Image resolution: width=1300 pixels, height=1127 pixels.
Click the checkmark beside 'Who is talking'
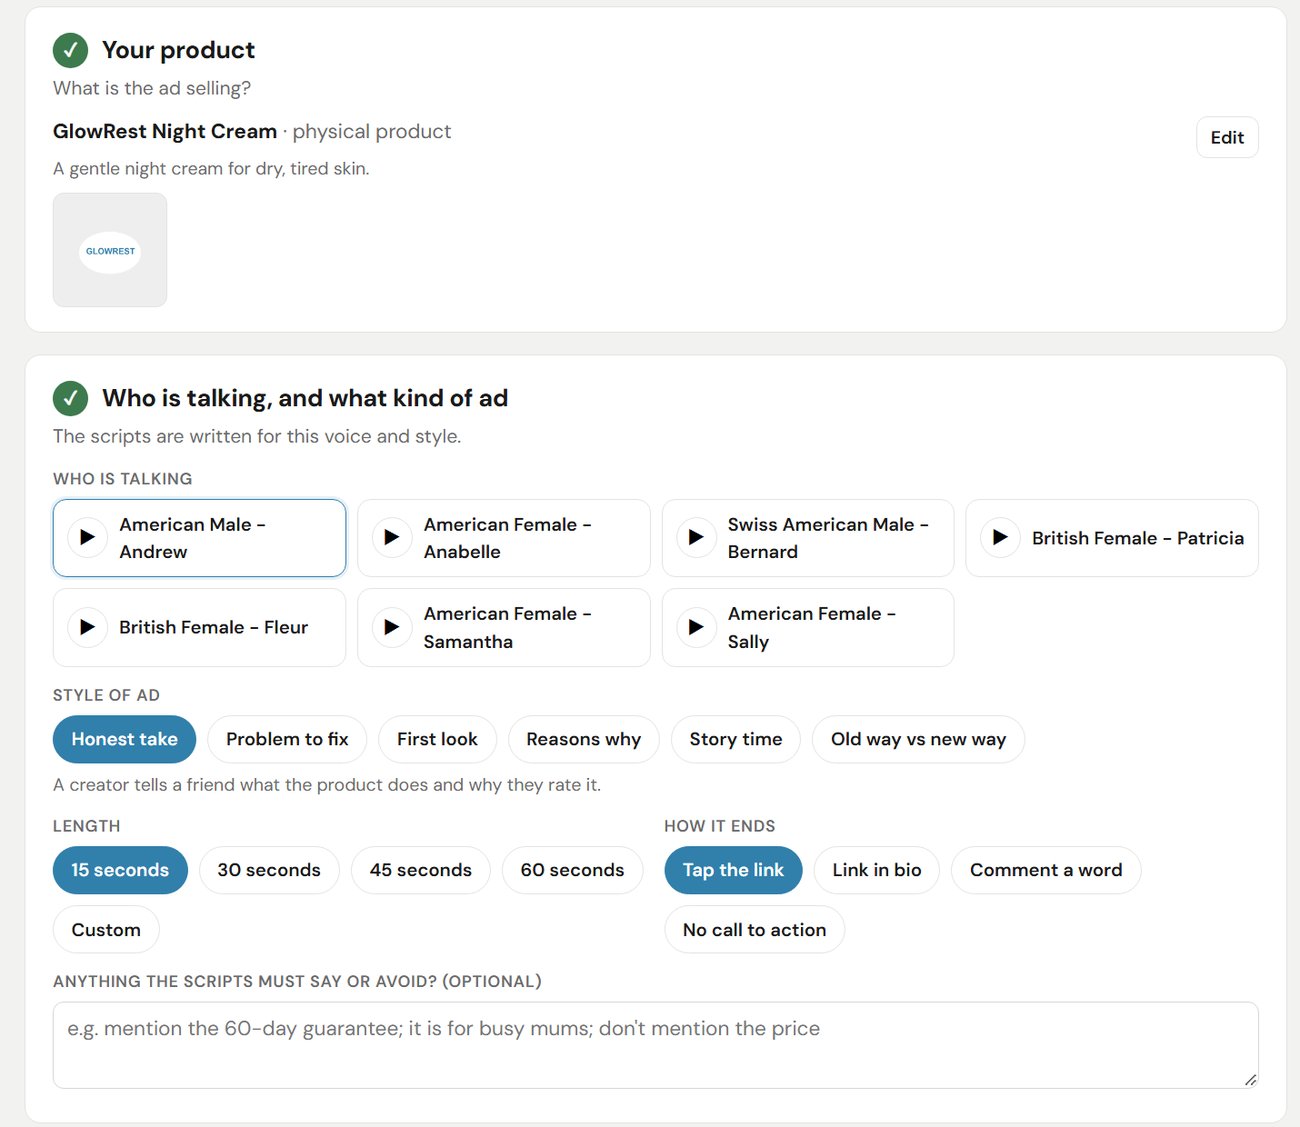[x=70, y=398]
